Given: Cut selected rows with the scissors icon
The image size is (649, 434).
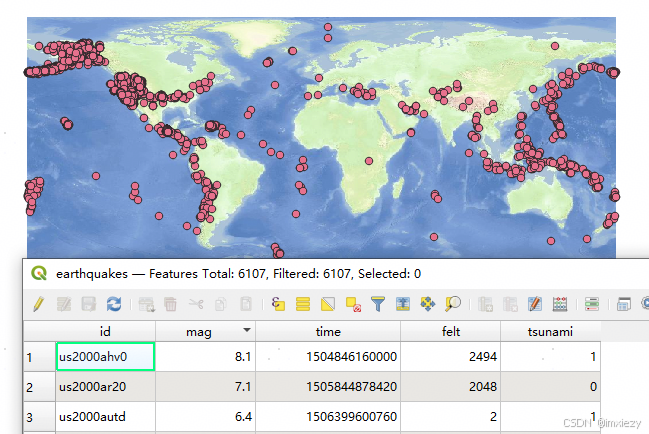Looking at the screenshot, I should point(196,304).
